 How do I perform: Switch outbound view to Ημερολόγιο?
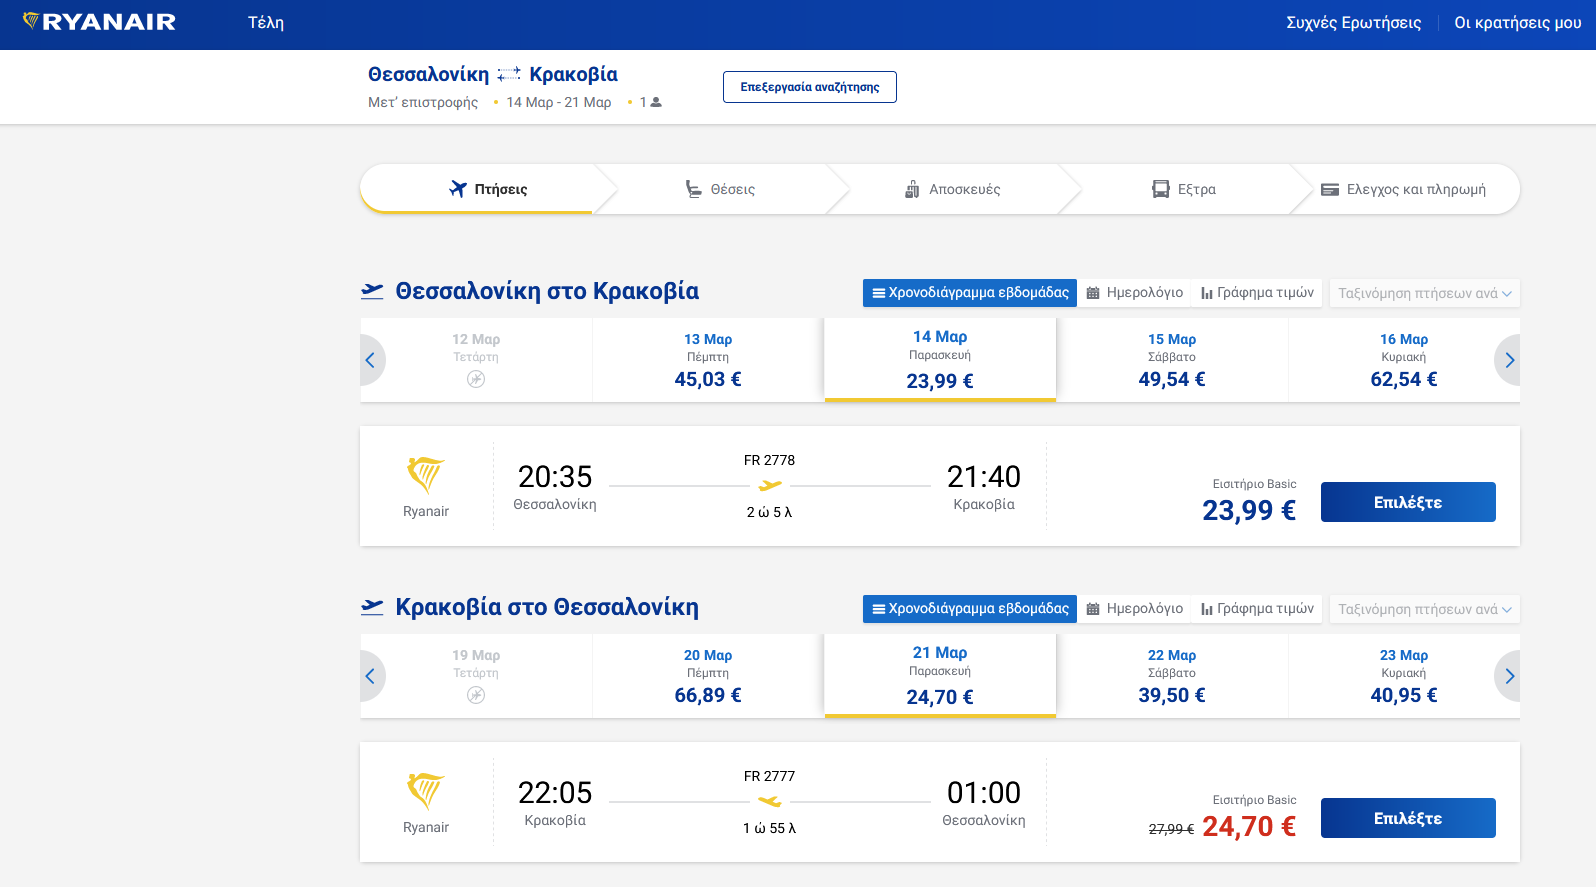(x=1135, y=293)
